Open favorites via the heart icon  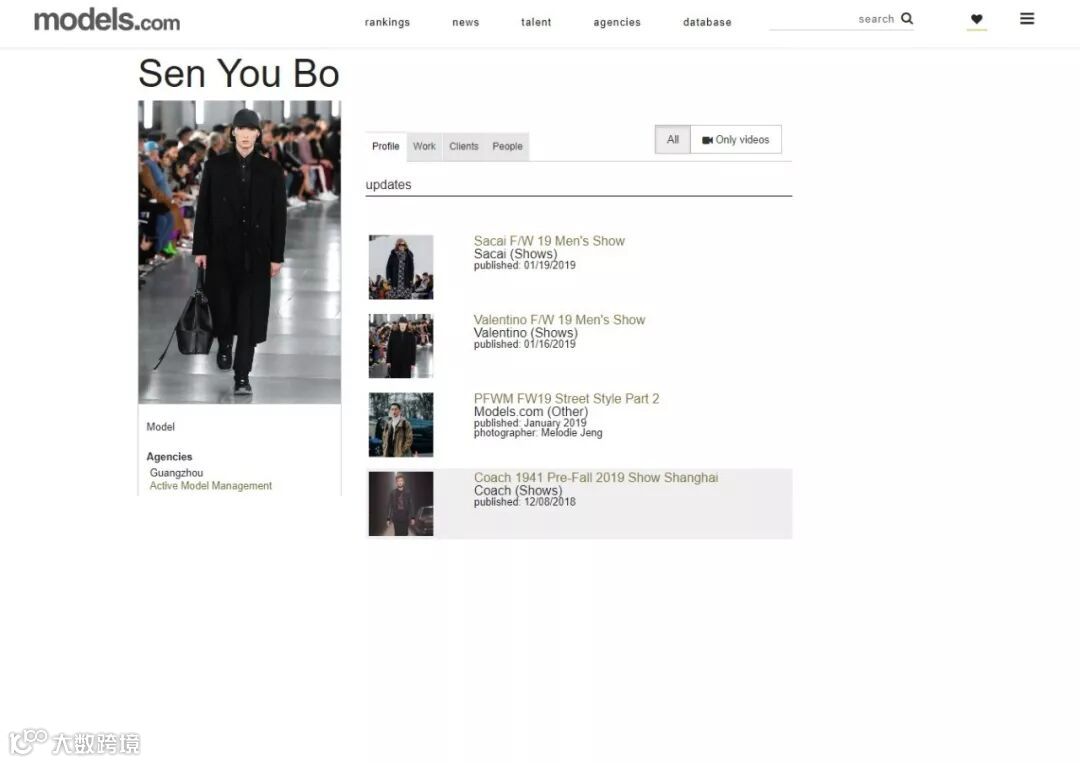click(x=977, y=19)
